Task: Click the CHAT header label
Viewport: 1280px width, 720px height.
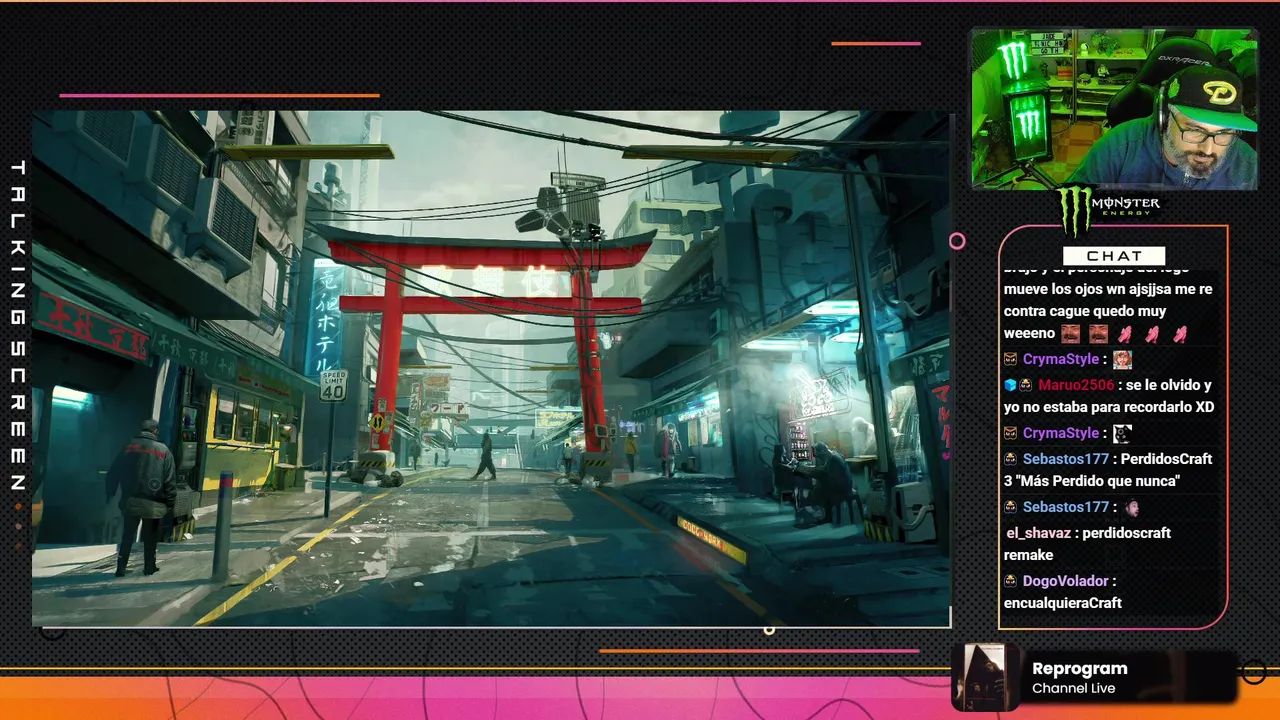Action: [1114, 256]
